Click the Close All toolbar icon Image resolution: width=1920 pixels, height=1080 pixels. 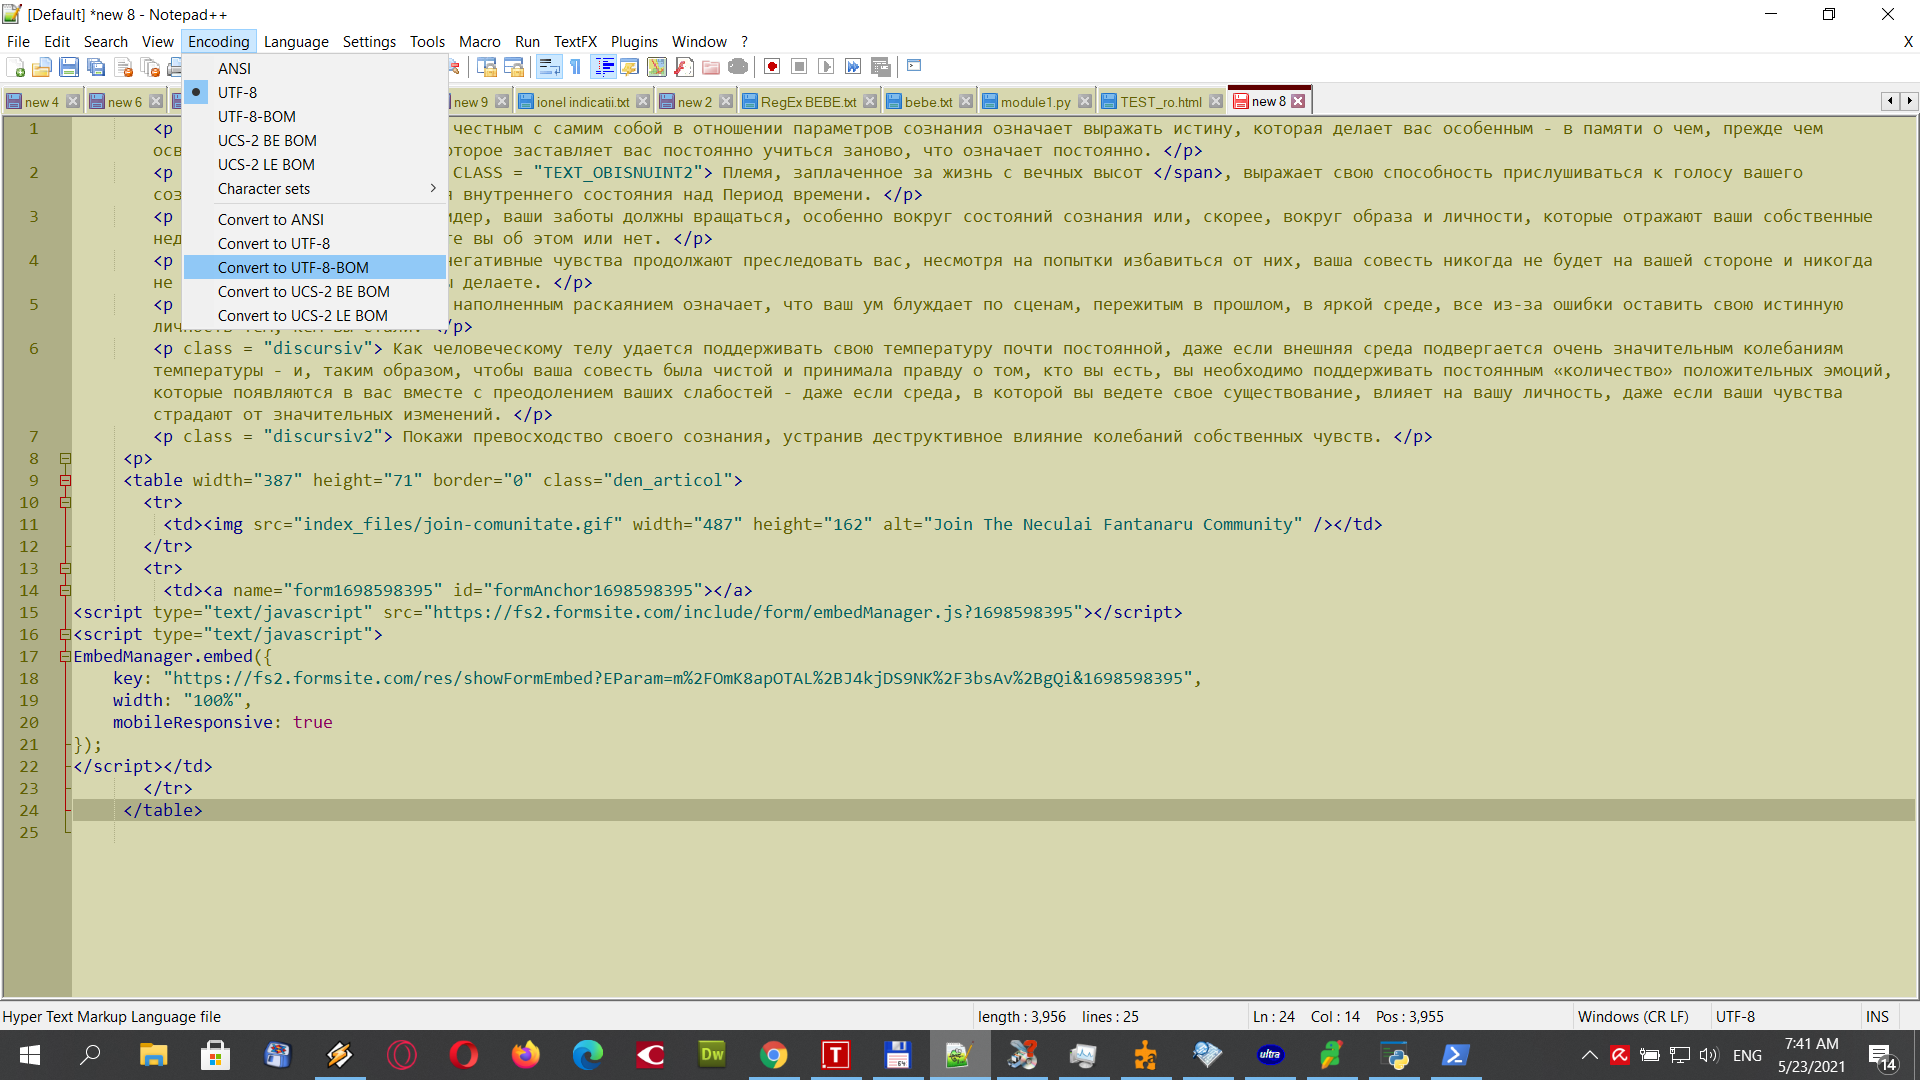point(150,67)
